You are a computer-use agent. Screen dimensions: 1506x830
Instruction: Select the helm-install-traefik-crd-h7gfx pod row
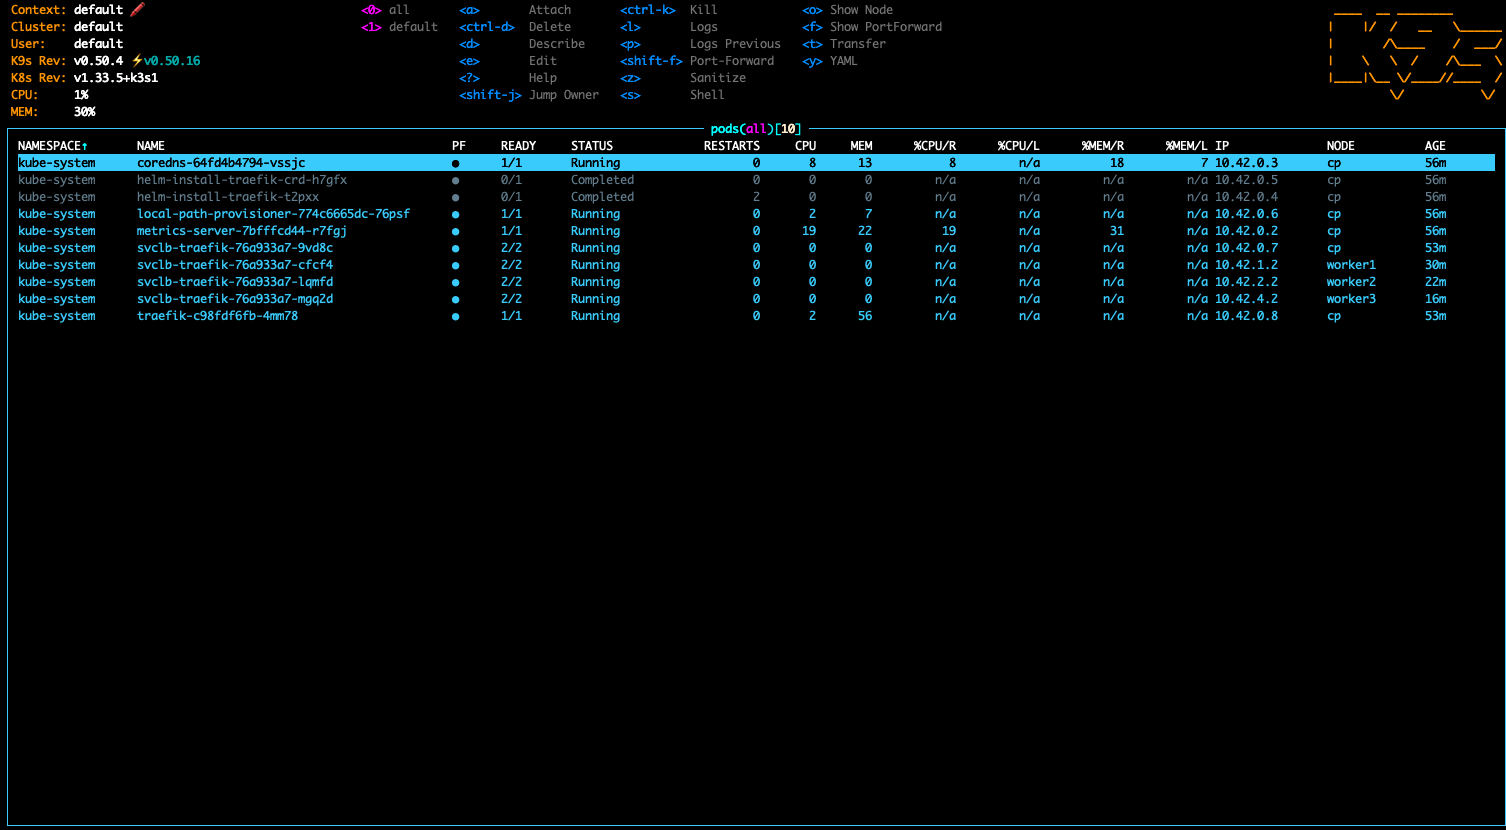[x=241, y=180]
